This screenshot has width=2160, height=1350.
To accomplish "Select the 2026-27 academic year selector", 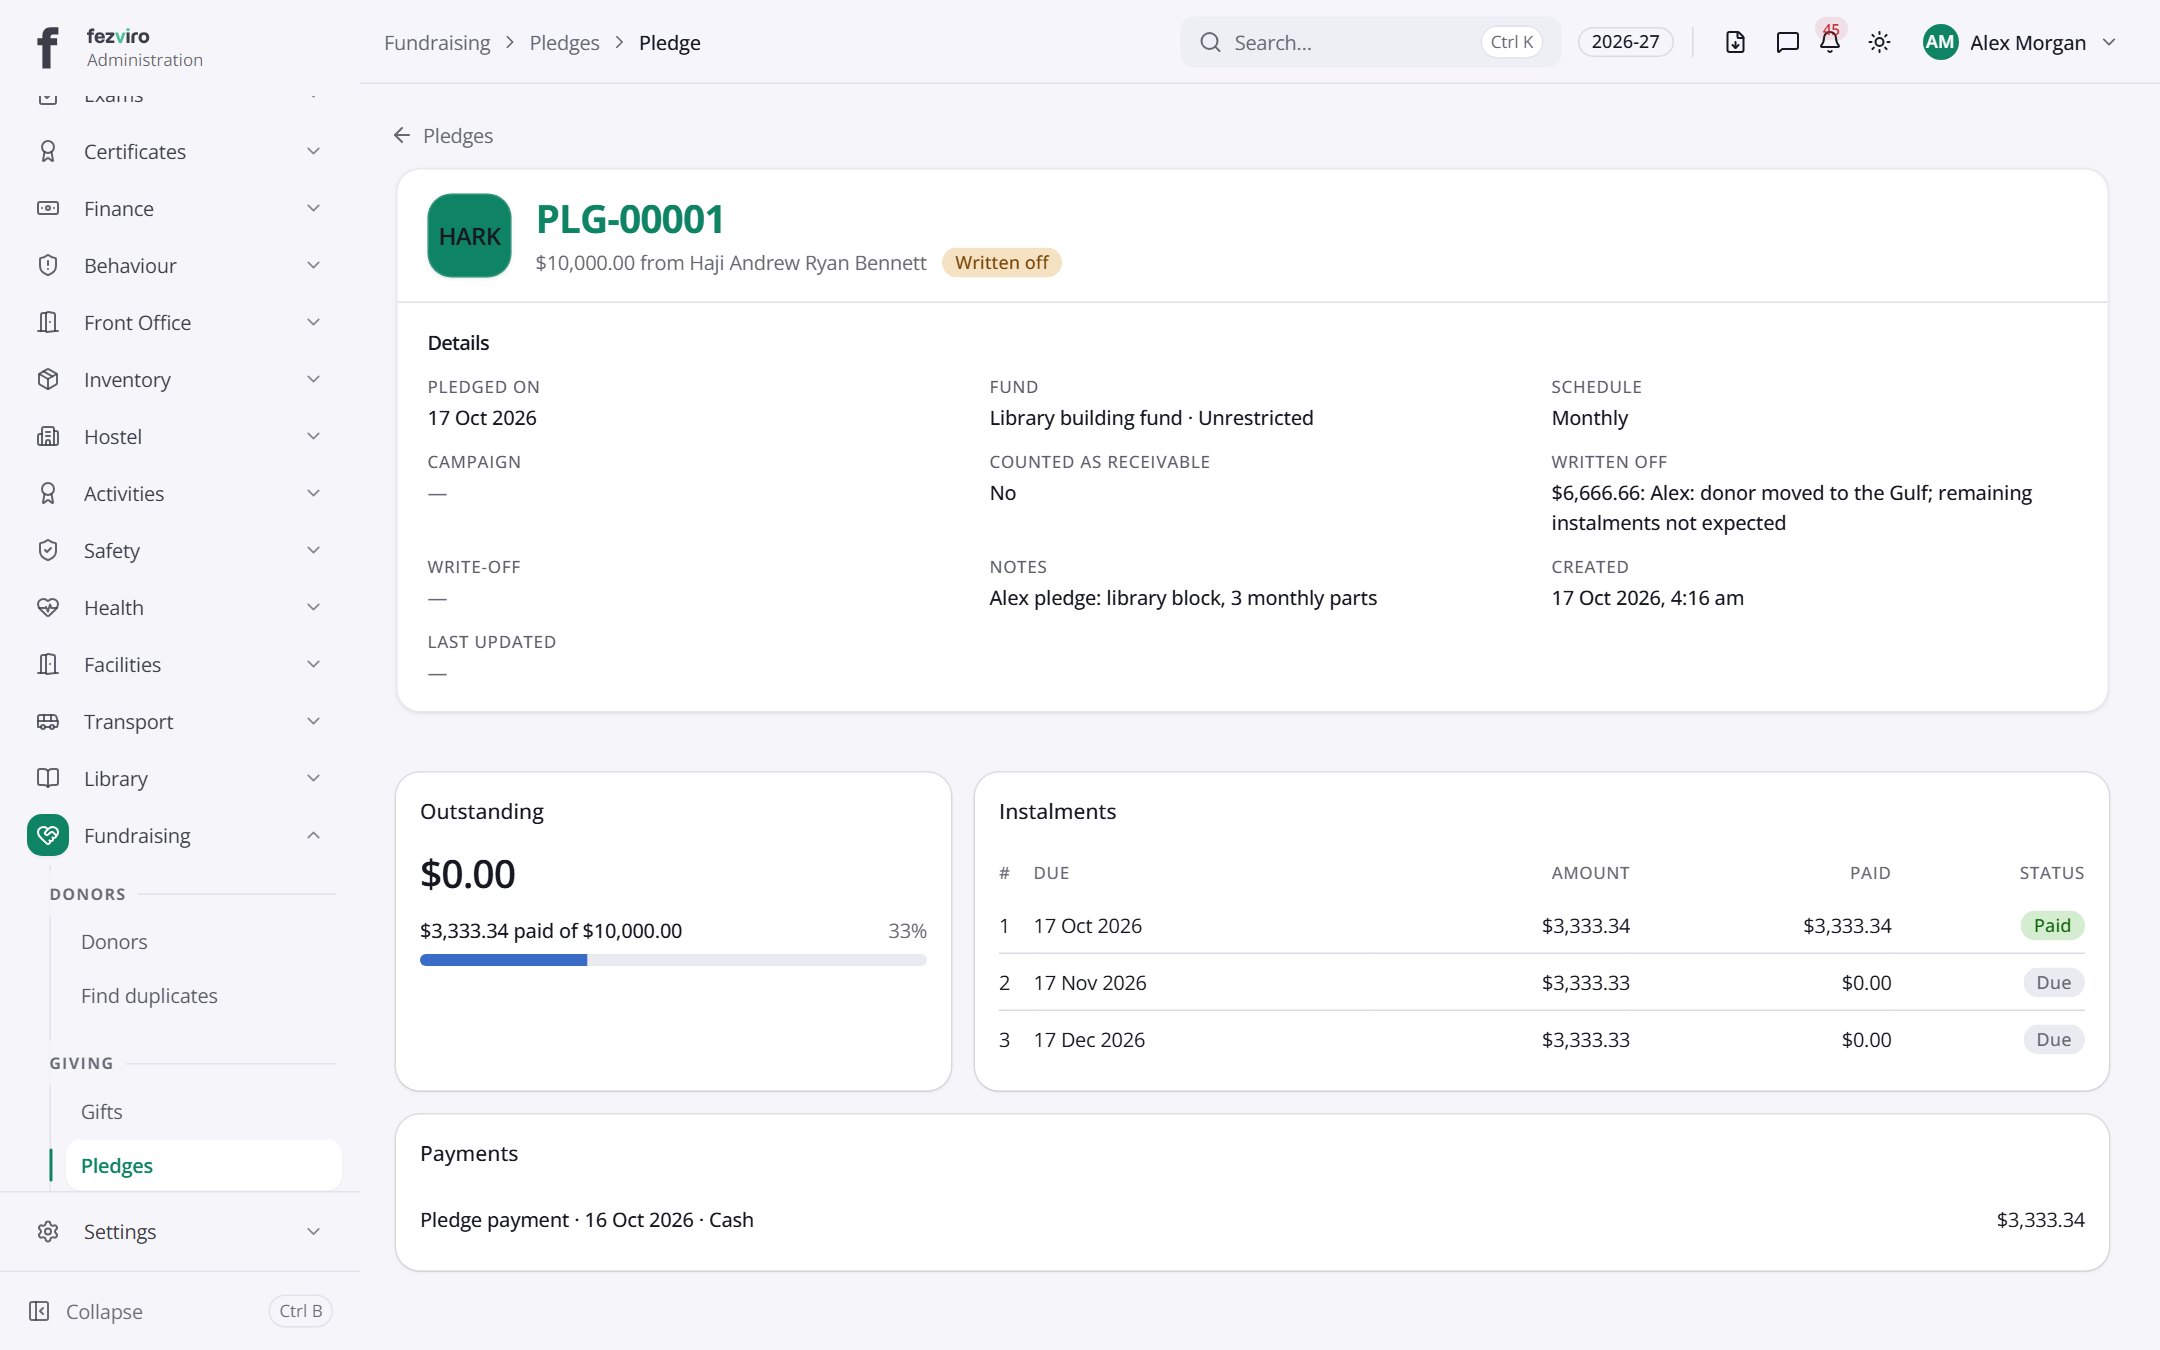I will pyautogui.click(x=1625, y=42).
